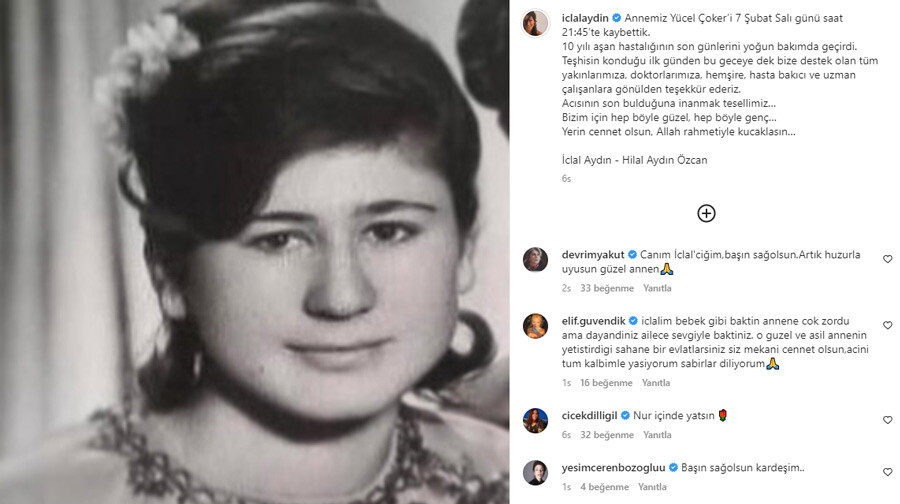
Task: Reply to yesimcerenbozogluu's comment via Yanıtla
Action: 653,487
